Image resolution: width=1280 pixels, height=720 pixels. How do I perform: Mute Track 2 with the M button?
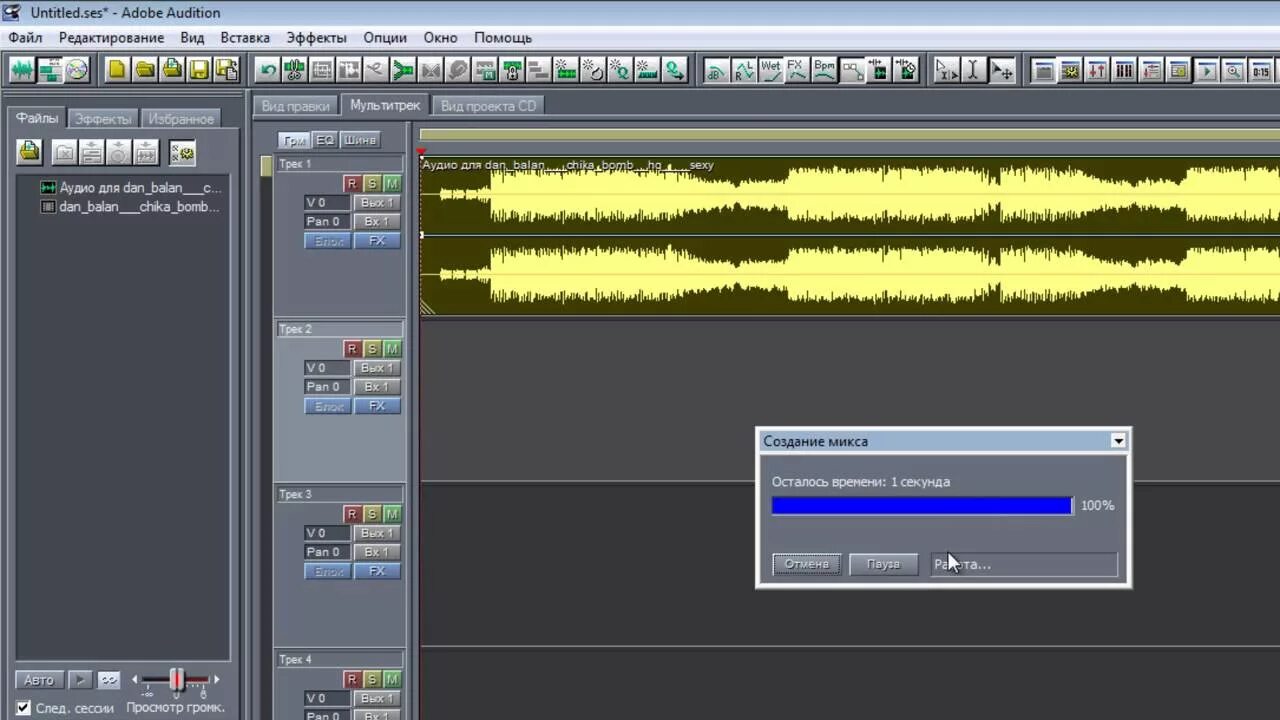pos(391,348)
